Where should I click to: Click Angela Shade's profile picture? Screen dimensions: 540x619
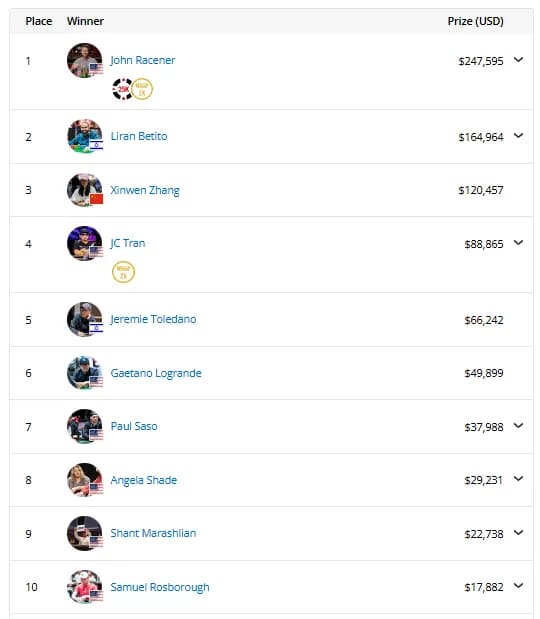tap(84, 480)
